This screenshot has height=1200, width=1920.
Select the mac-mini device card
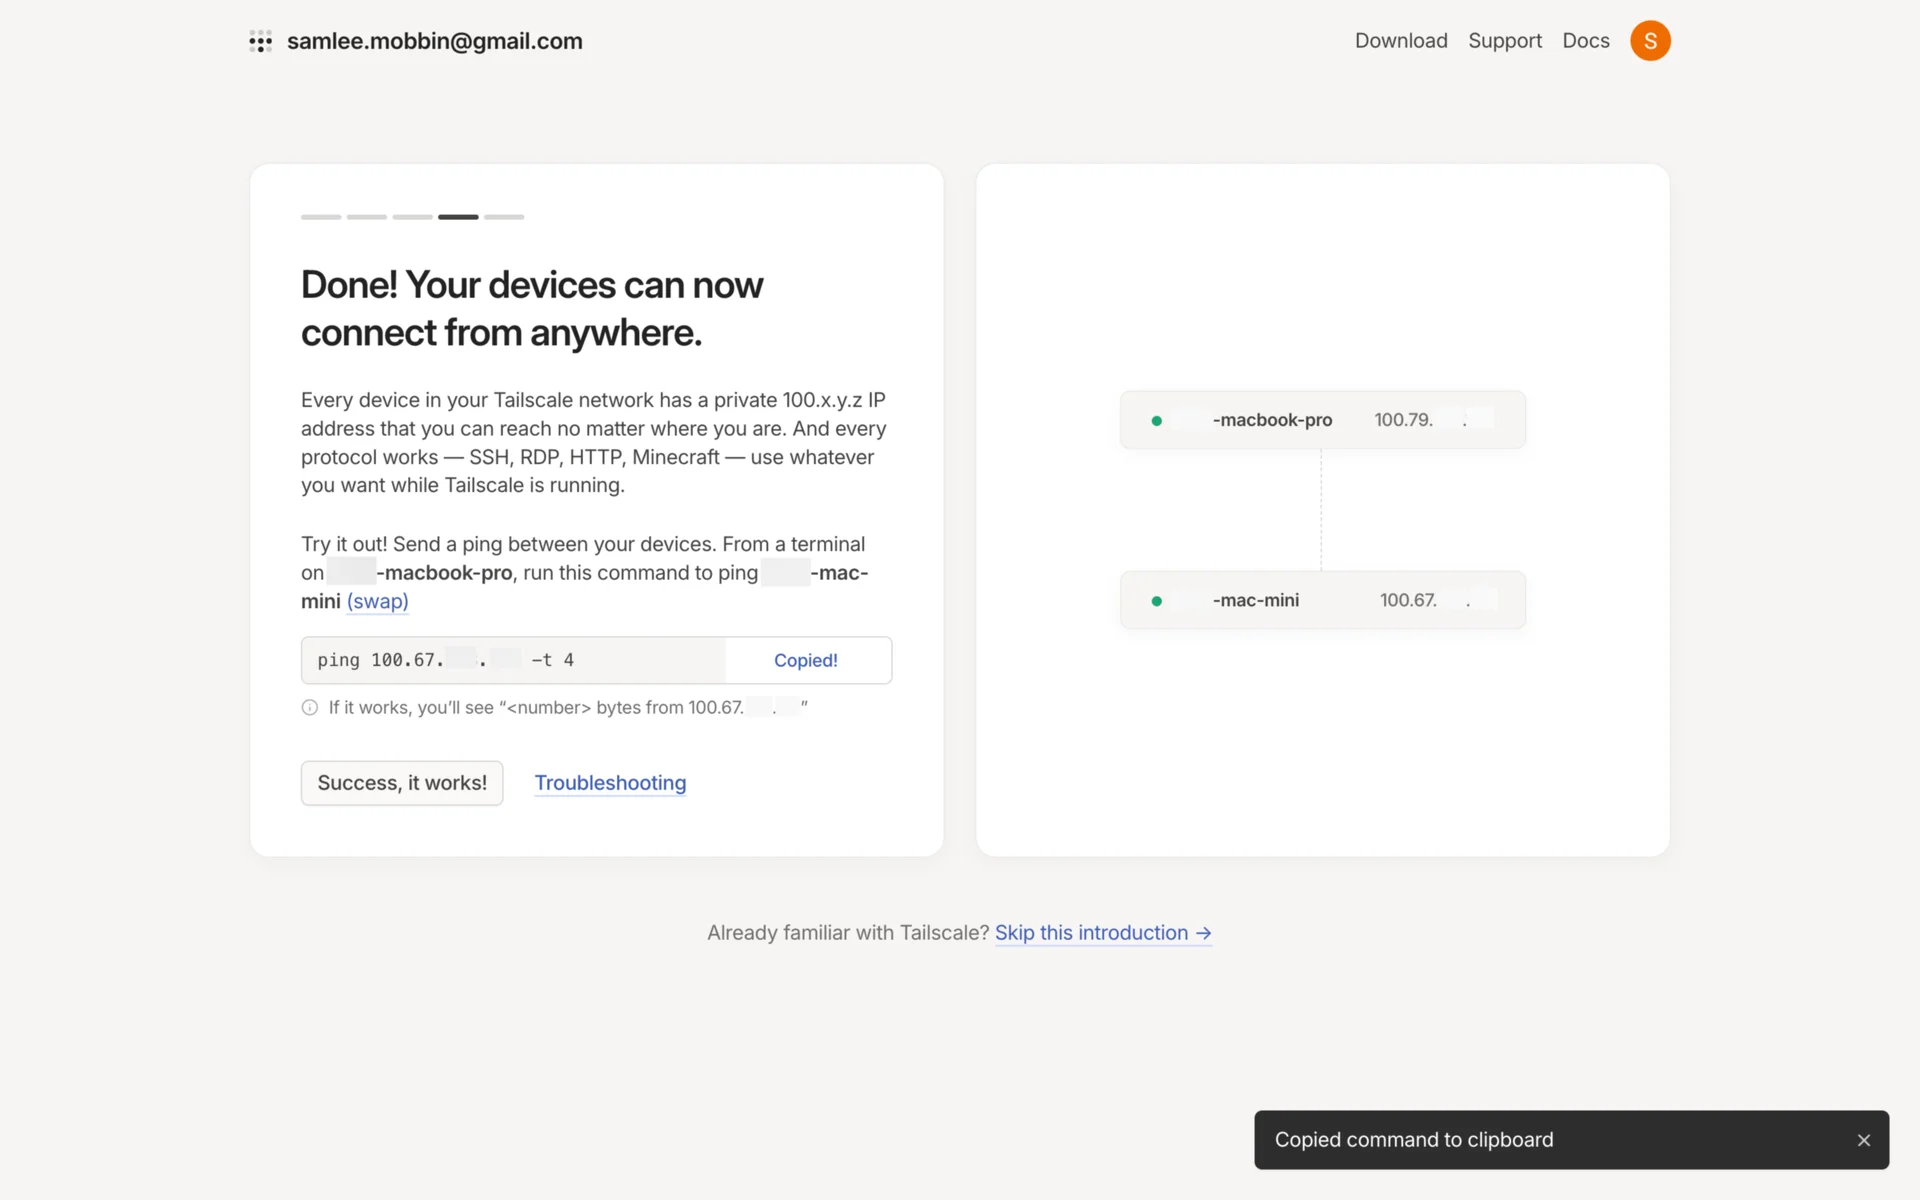click(x=1322, y=600)
